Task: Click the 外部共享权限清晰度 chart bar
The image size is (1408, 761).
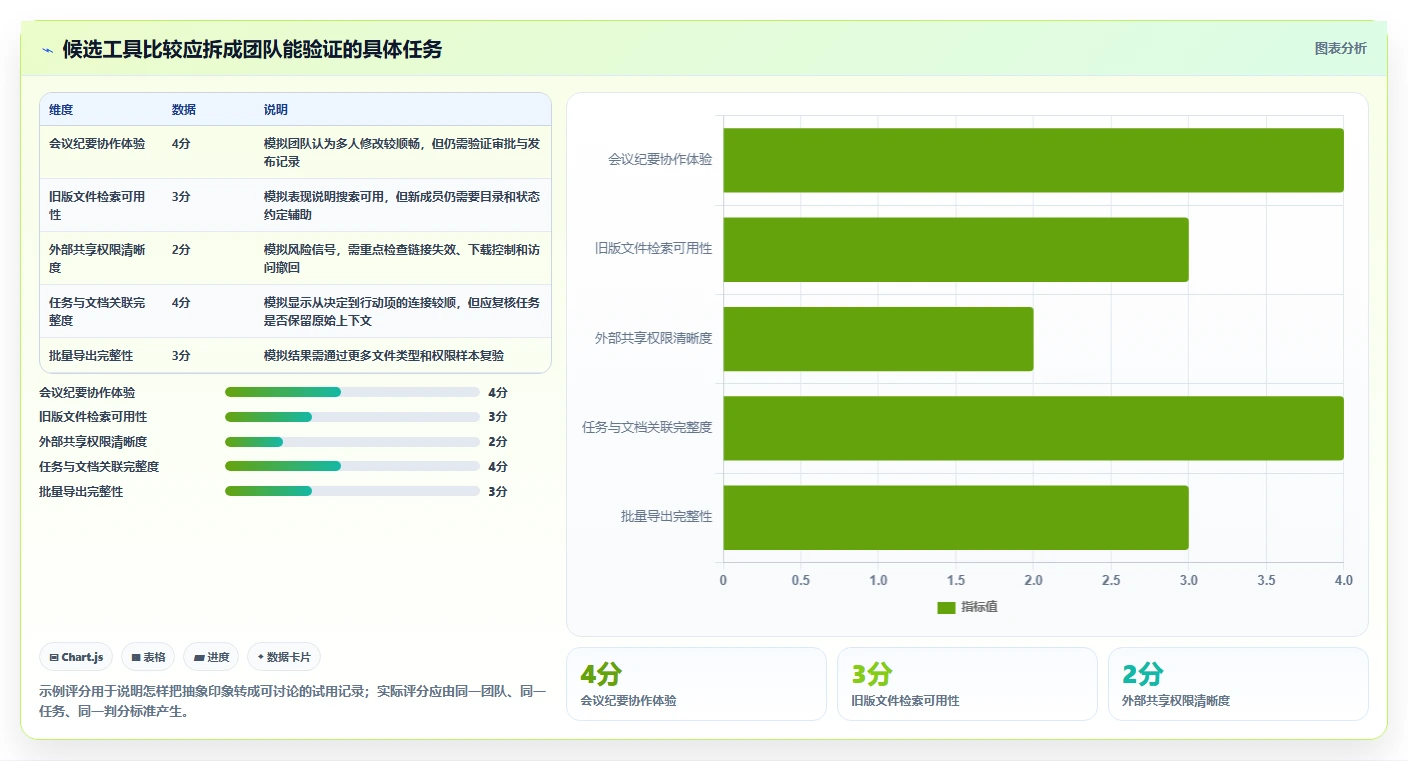Action: tap(878, 339)
